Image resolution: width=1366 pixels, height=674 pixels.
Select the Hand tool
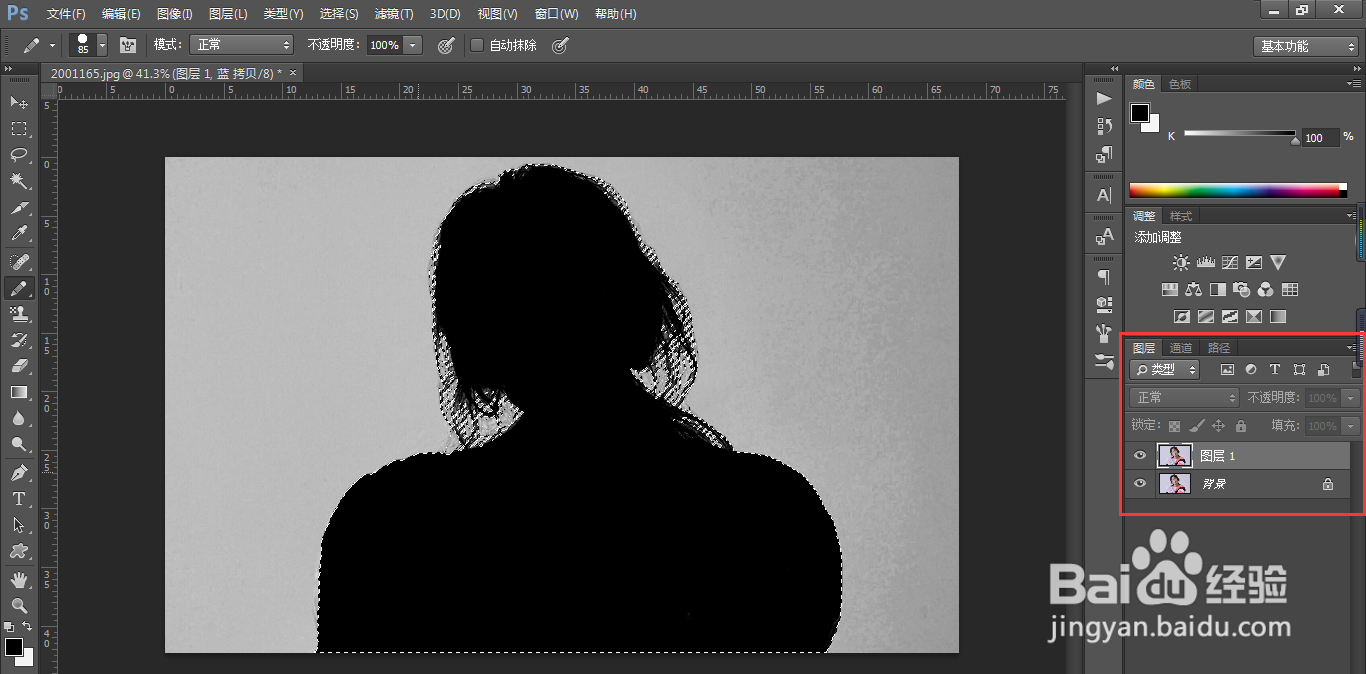point(19,580)
